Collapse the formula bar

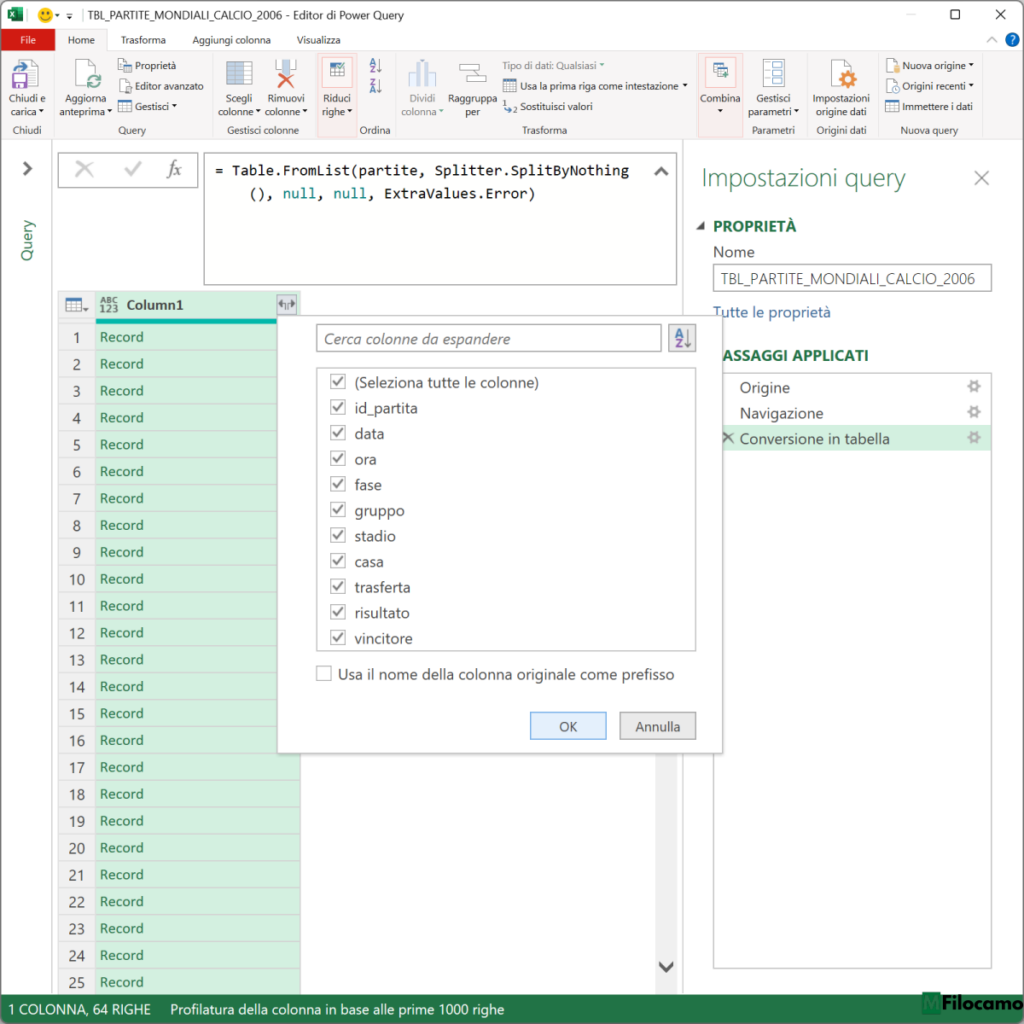[x=661, y=171]
